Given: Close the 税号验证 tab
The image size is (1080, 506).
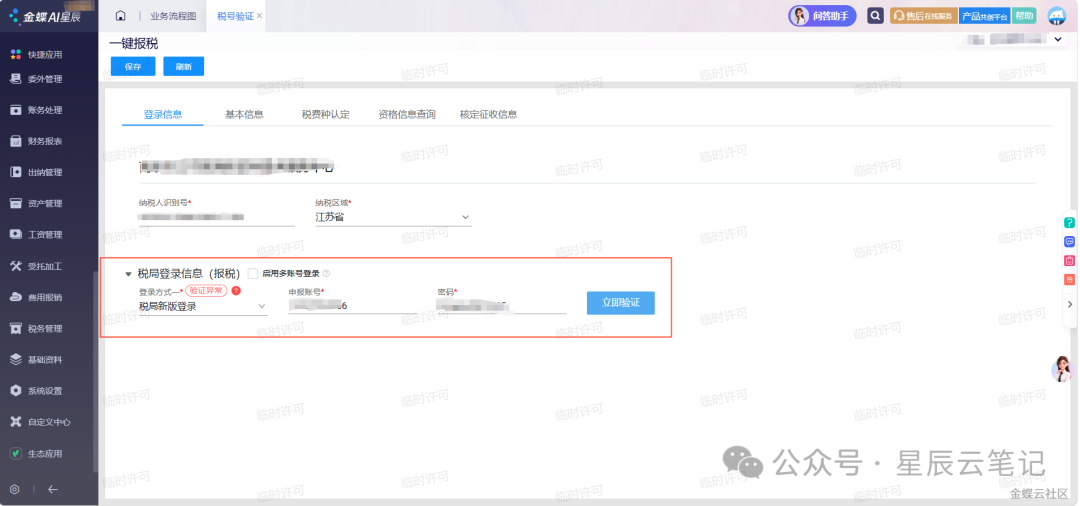Looking at the screenshot, I should pos(259,16).
